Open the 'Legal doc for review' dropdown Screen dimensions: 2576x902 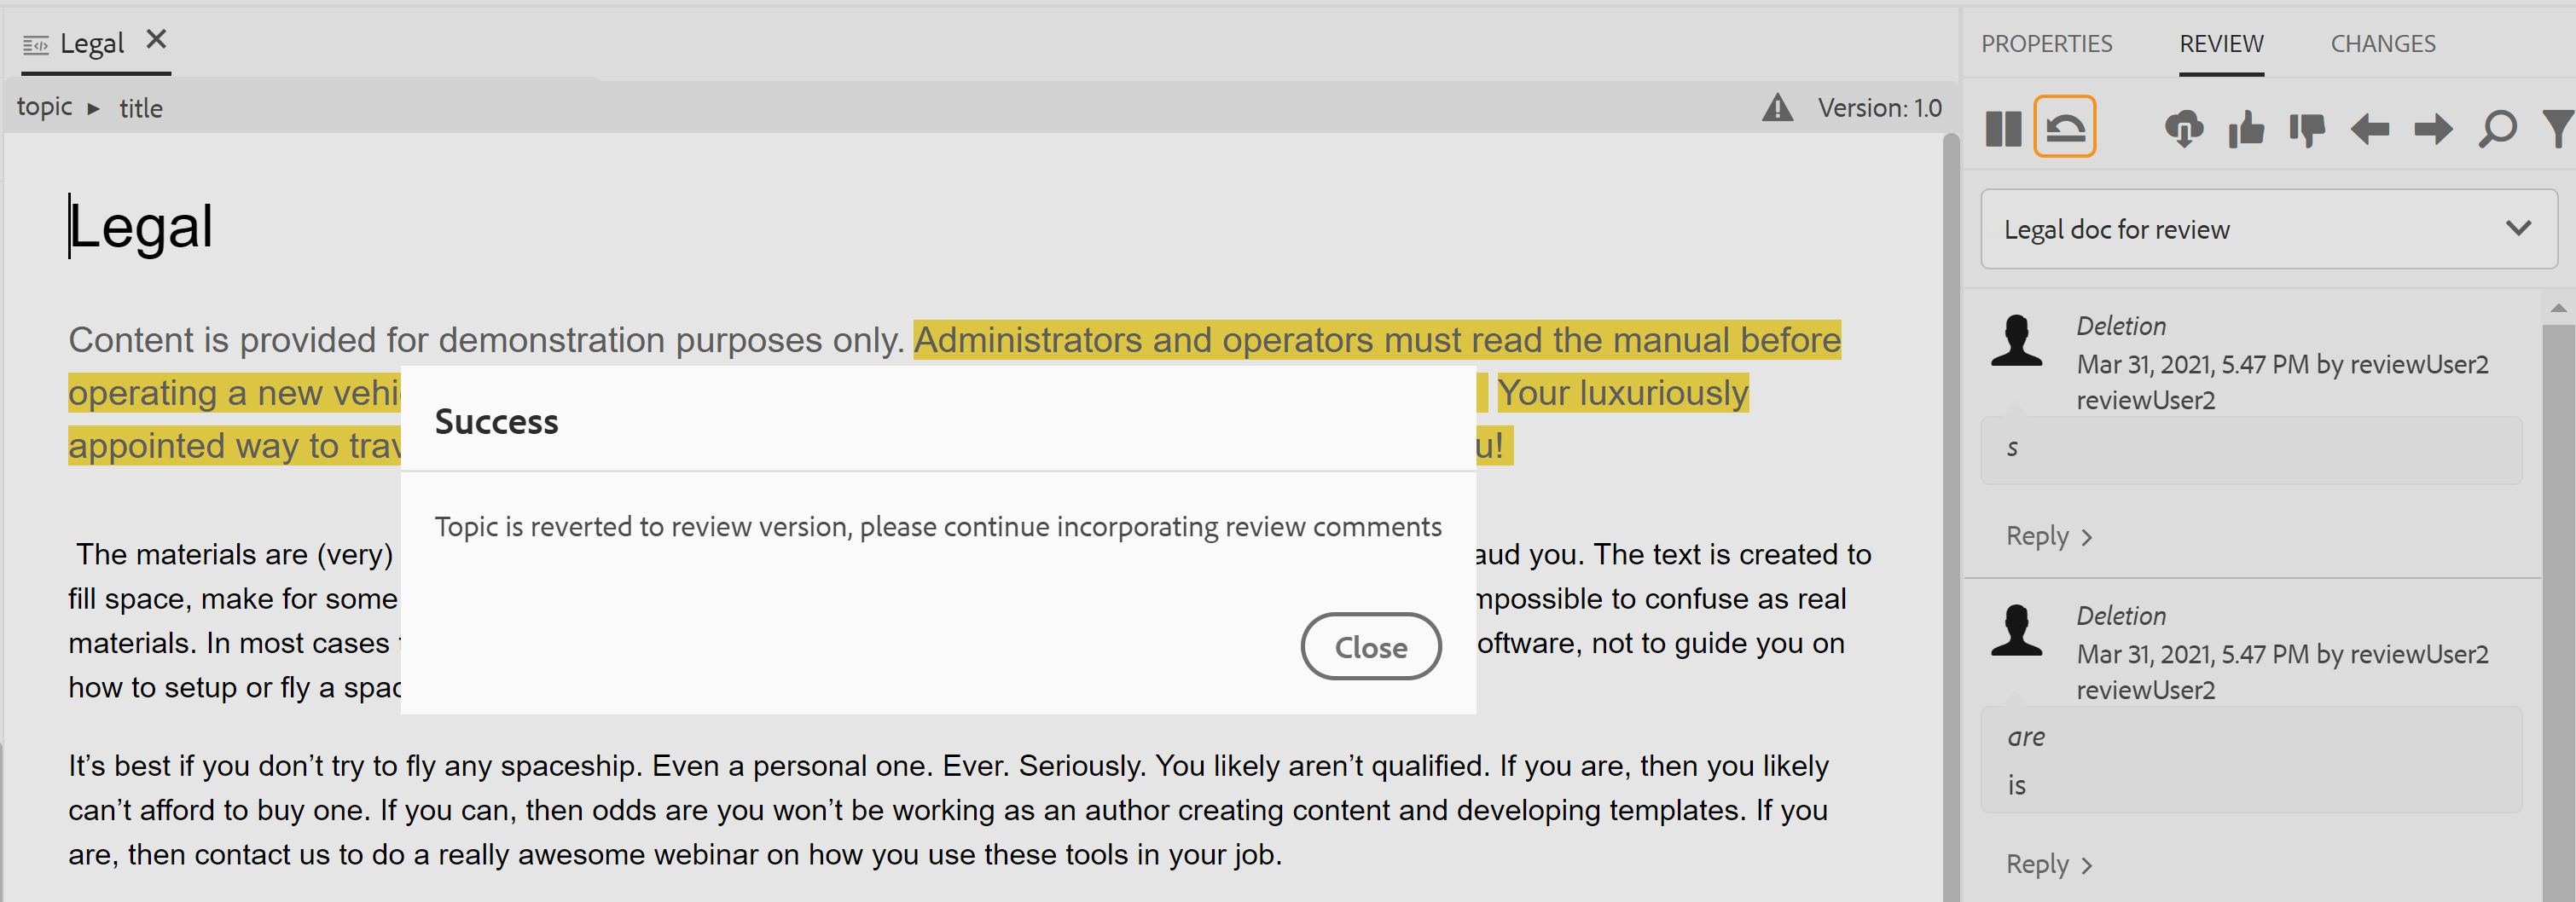coord(2268,229)
